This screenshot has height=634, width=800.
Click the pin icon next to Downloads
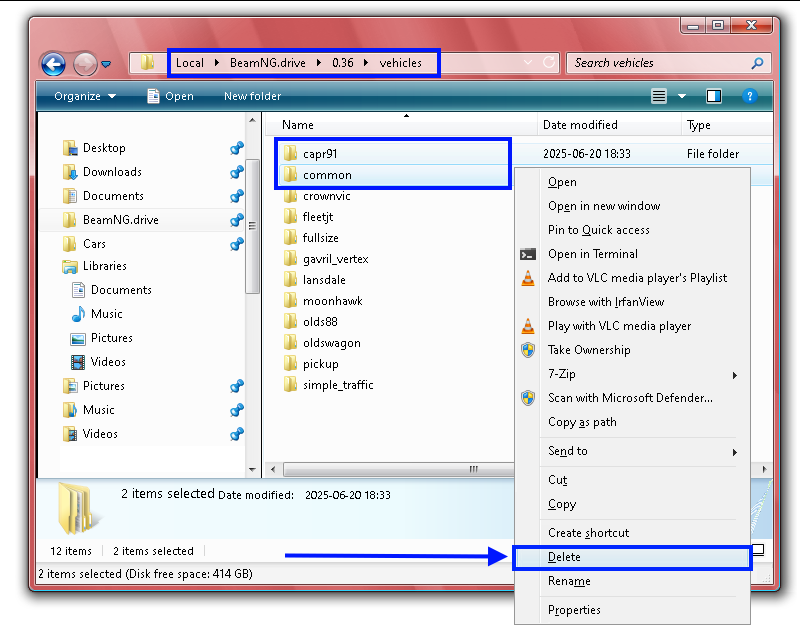point(237,172)
